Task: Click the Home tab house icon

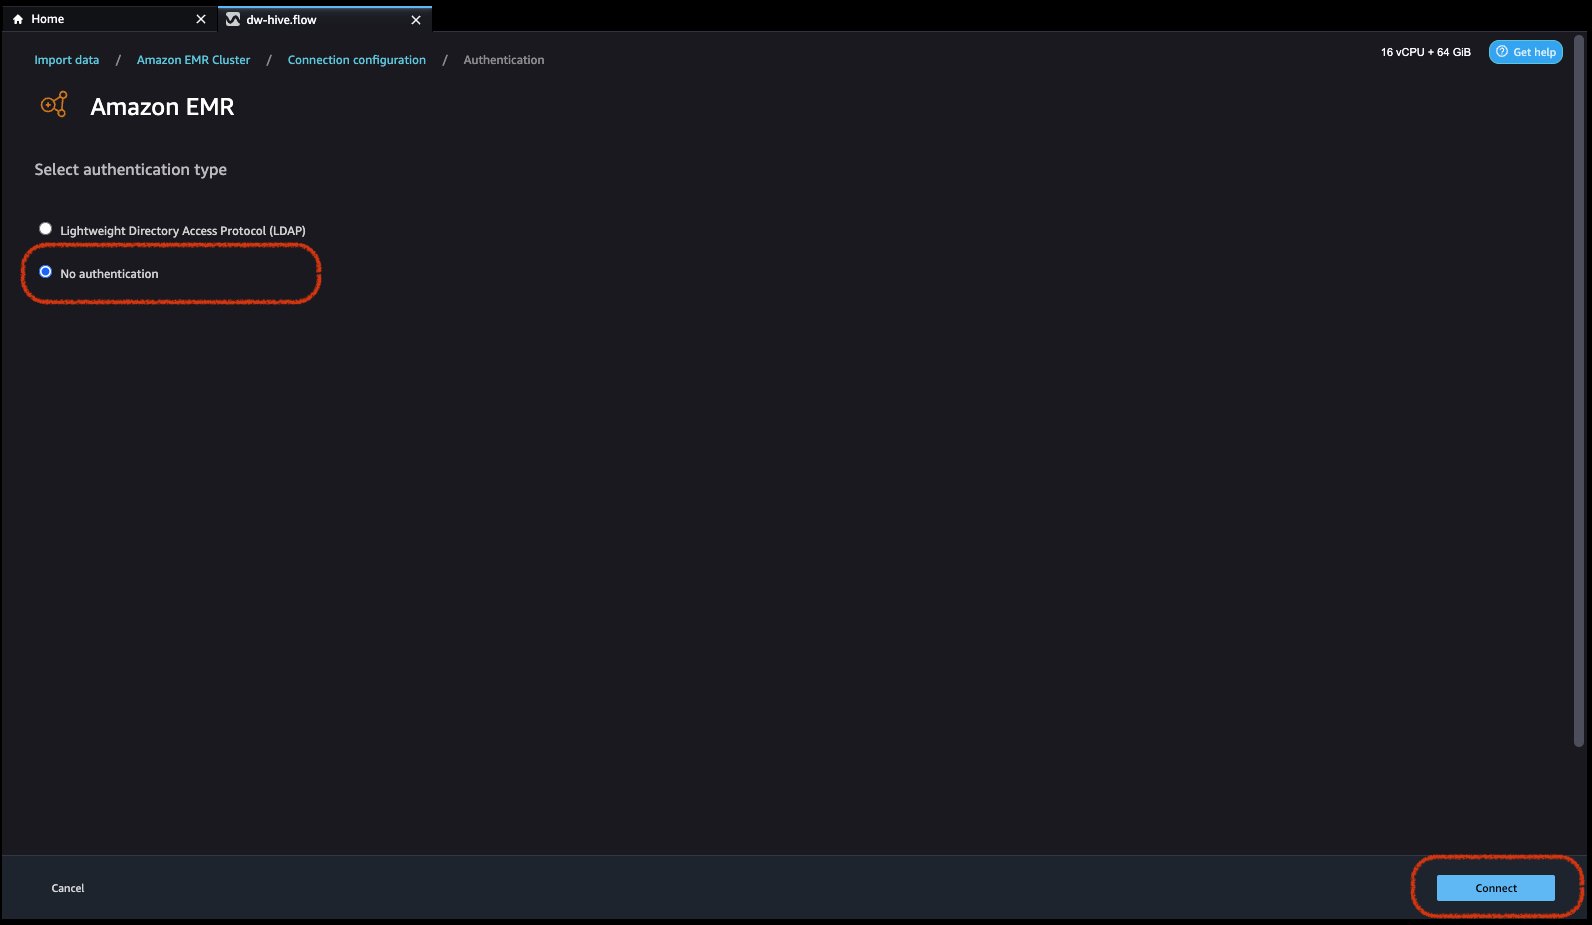Action: click(x=18, y=19)
